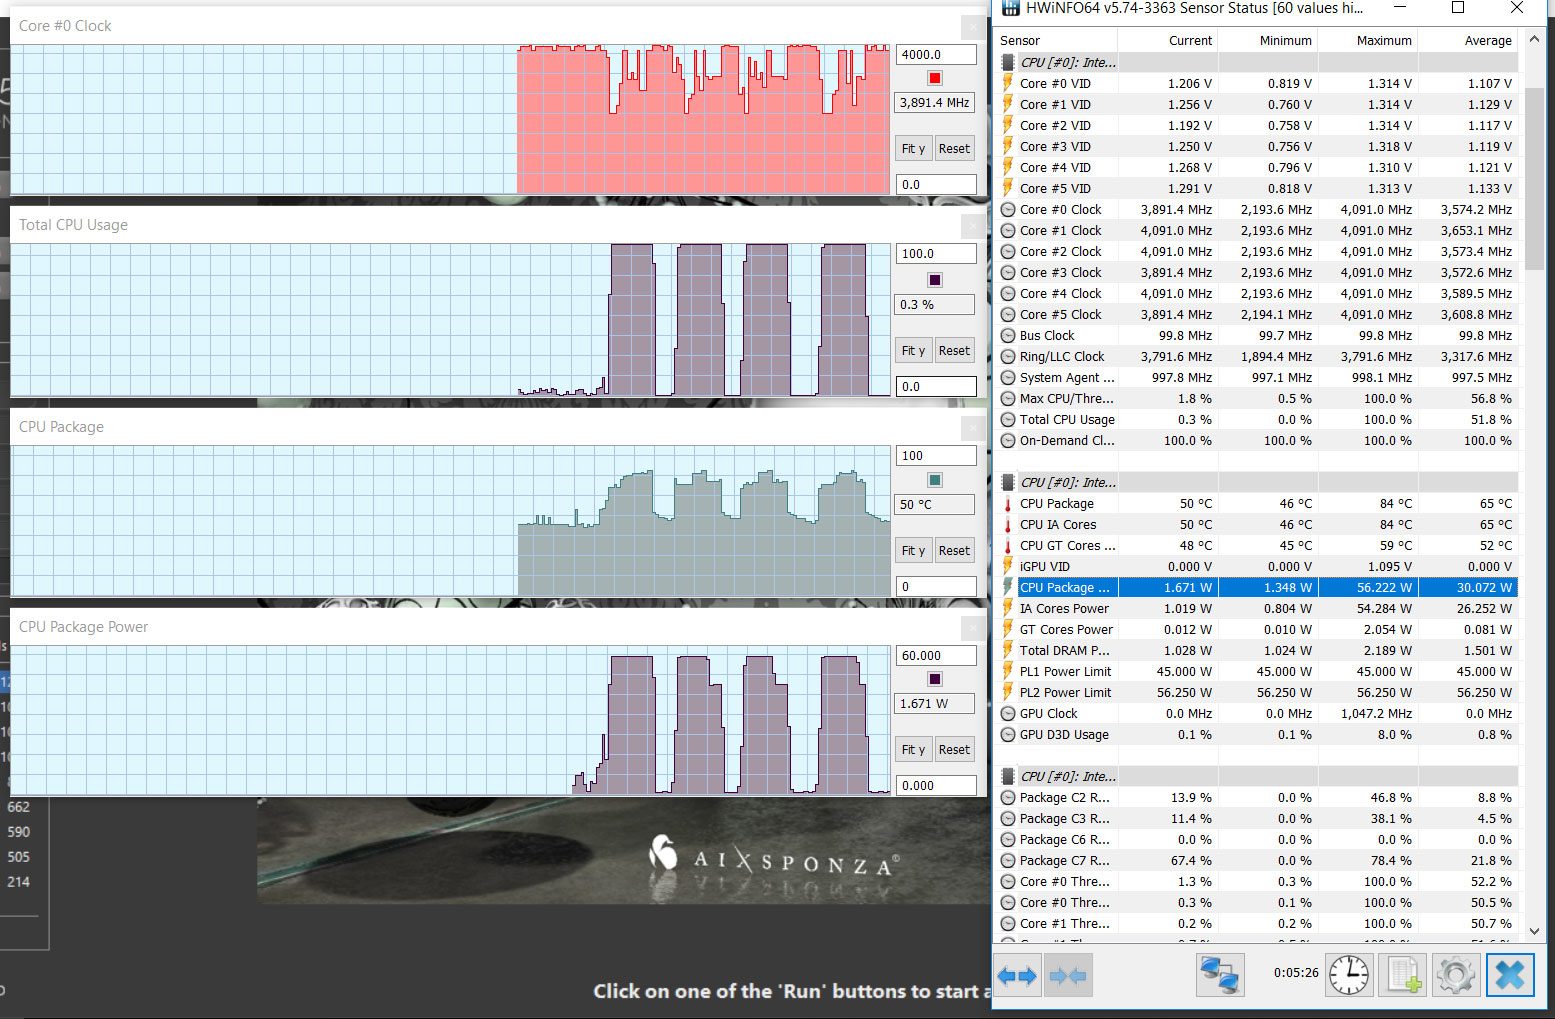Click the 60.000 max field in CPU Package Power graph
Screen dimensions: 1555x1019
point(935,656)
